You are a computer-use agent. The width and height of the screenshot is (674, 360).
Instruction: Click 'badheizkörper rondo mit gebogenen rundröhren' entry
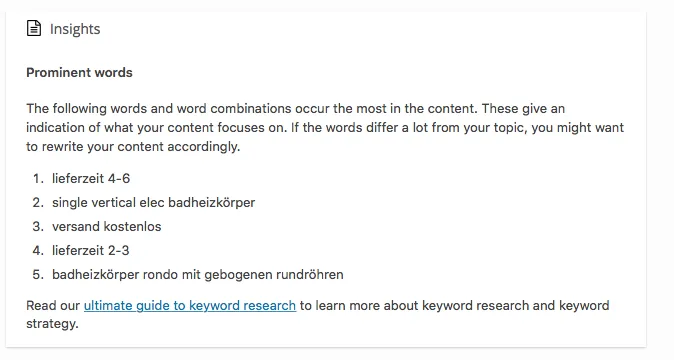tap(198, 275)
